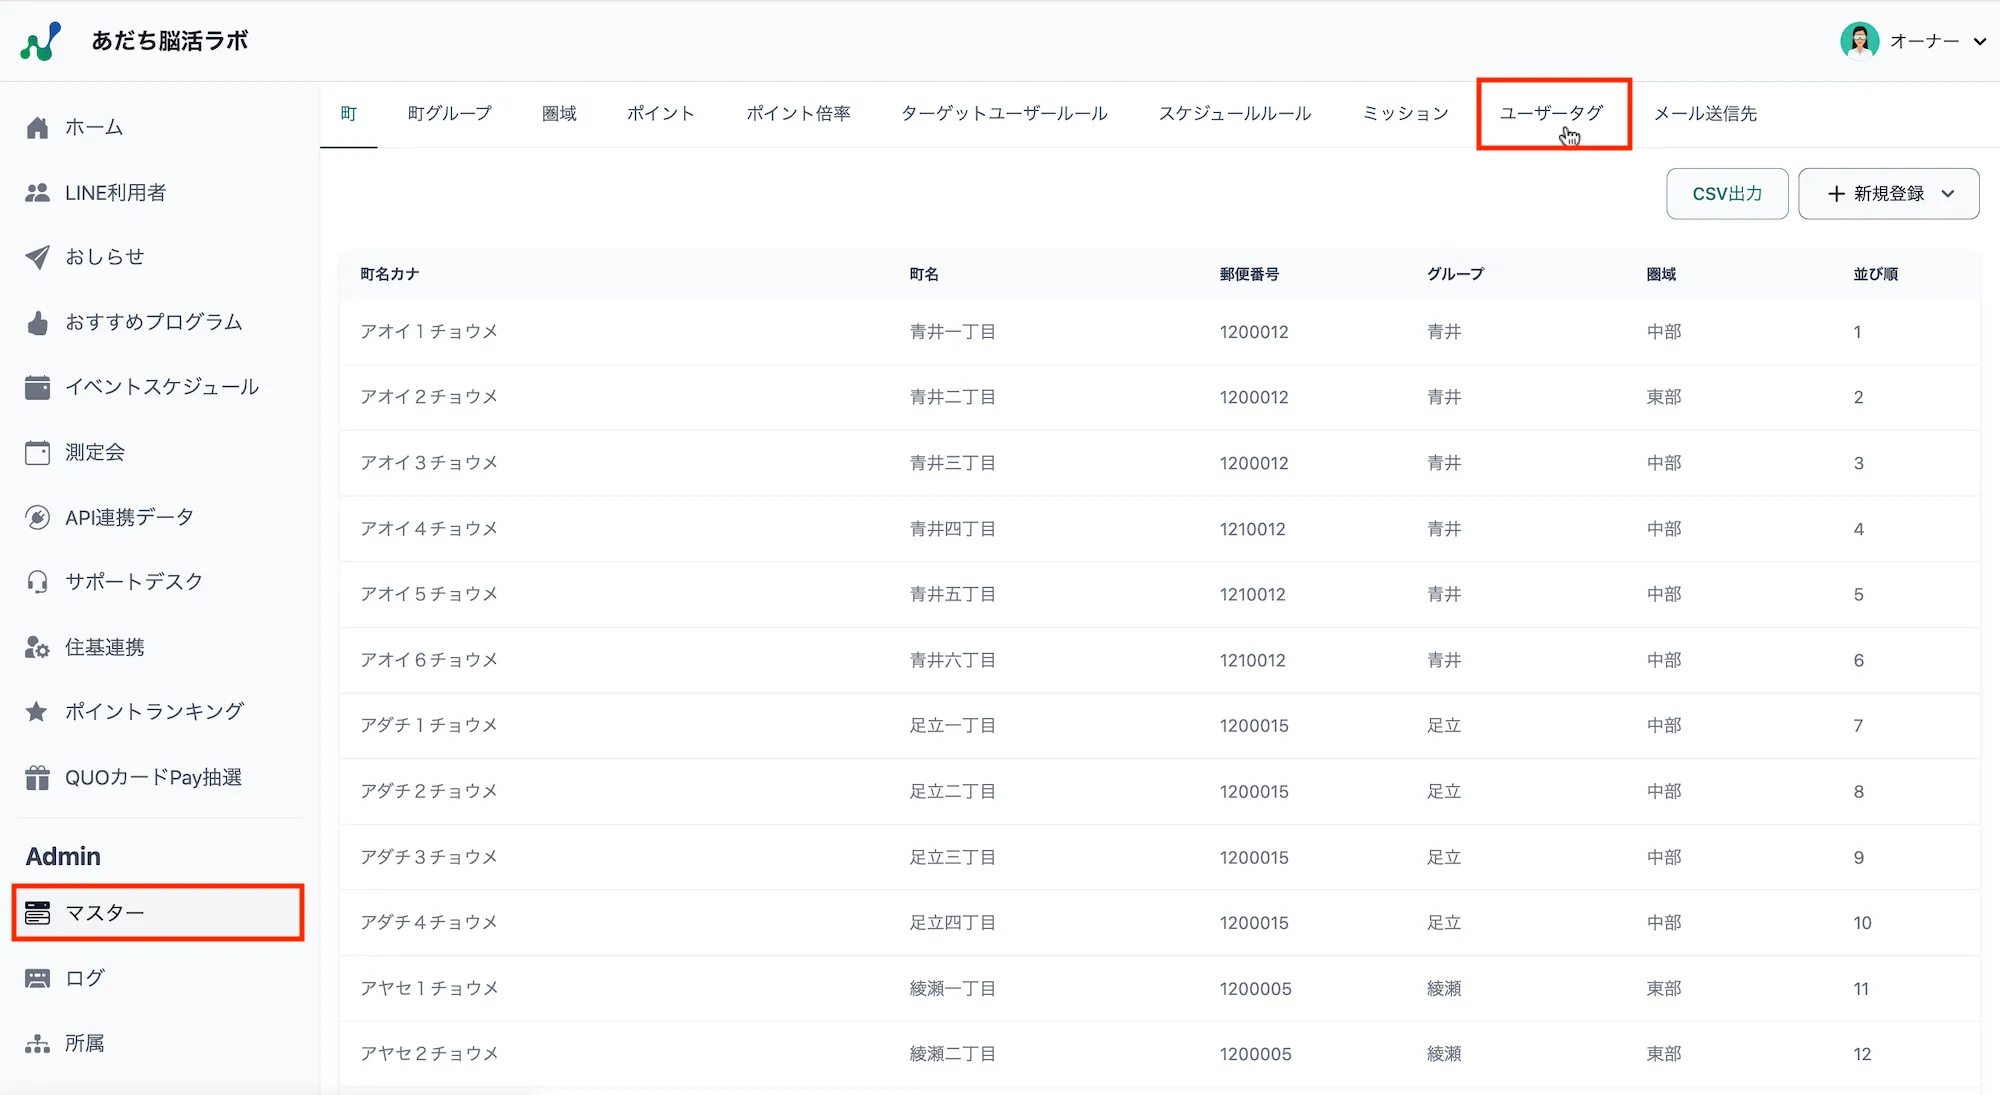Click the 所属 organization chart icon
Viewport: 2000px width, 1095px height.
(37, 1044)
